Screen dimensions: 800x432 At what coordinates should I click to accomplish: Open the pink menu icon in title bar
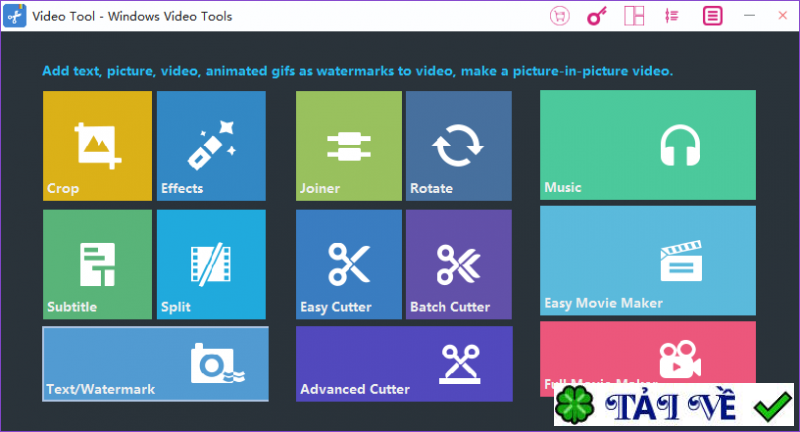712,16
